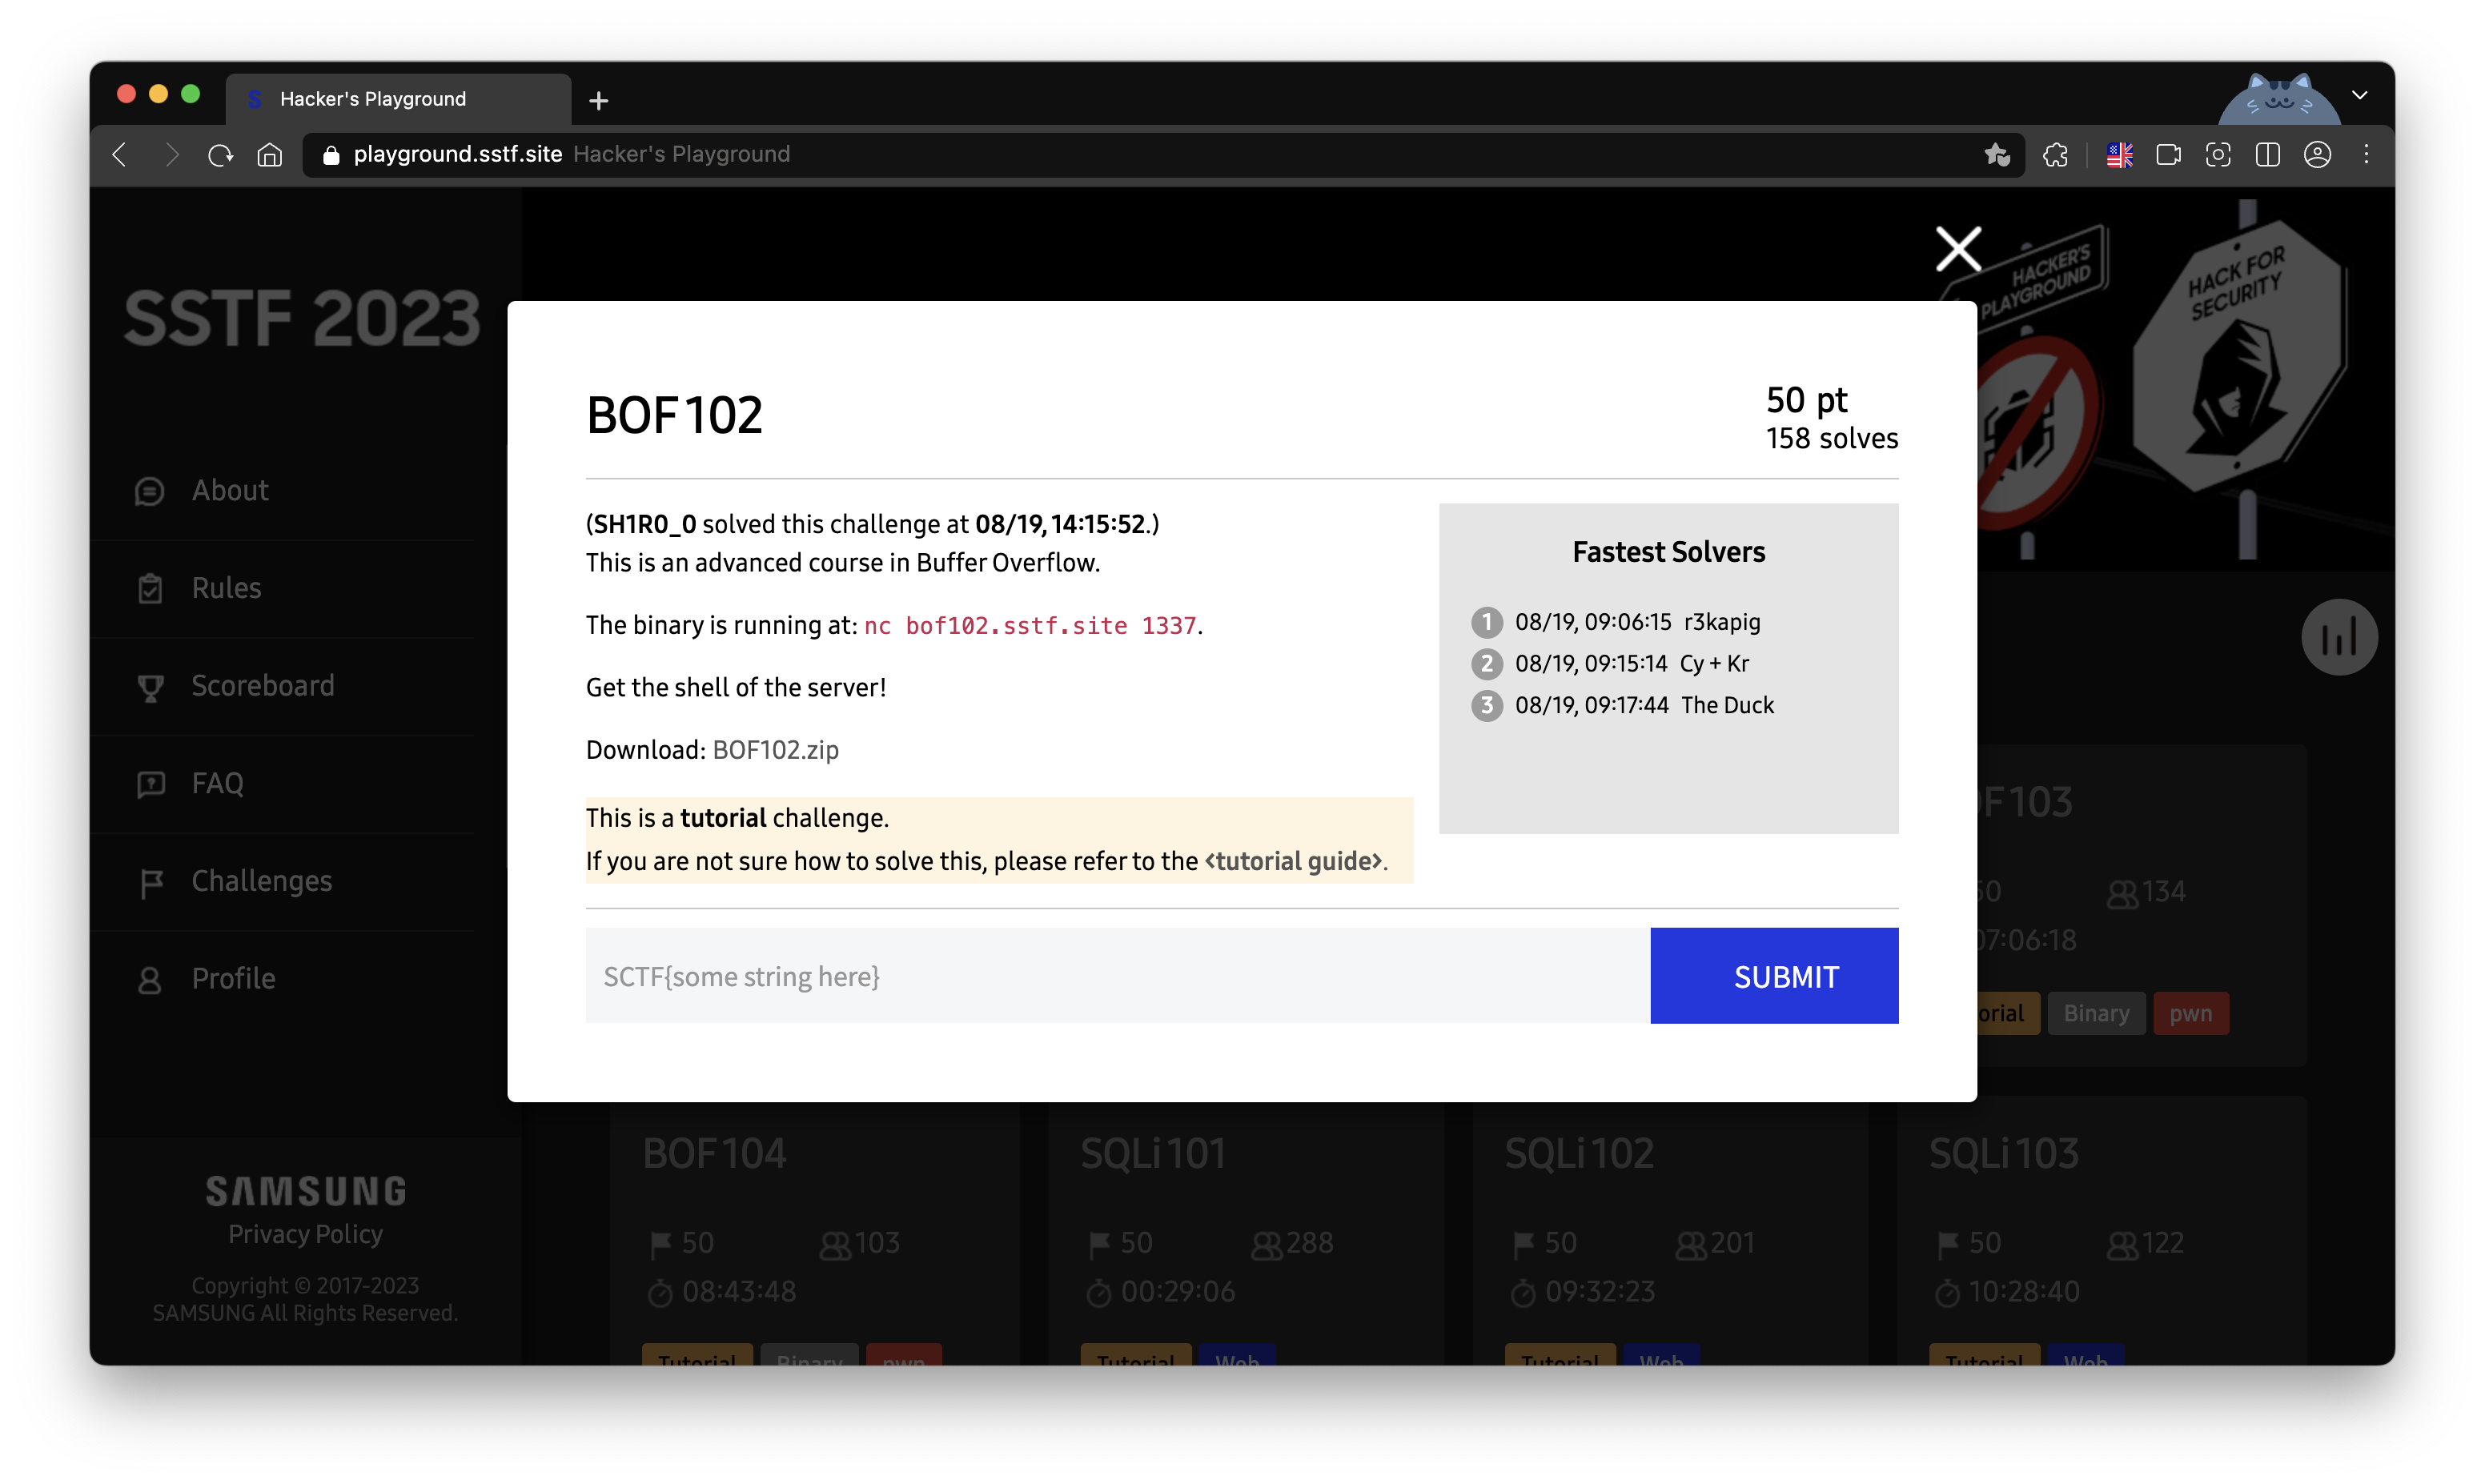Take a screenshot with capture icon
This screenshot has height=1484, width=2485.
tap(2217, 154)
